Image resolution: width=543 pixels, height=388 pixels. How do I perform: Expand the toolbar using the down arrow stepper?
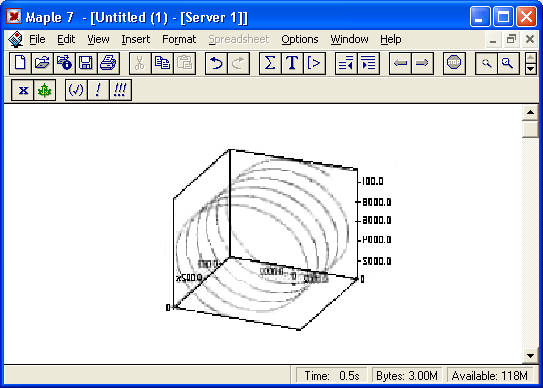[531, 69]
